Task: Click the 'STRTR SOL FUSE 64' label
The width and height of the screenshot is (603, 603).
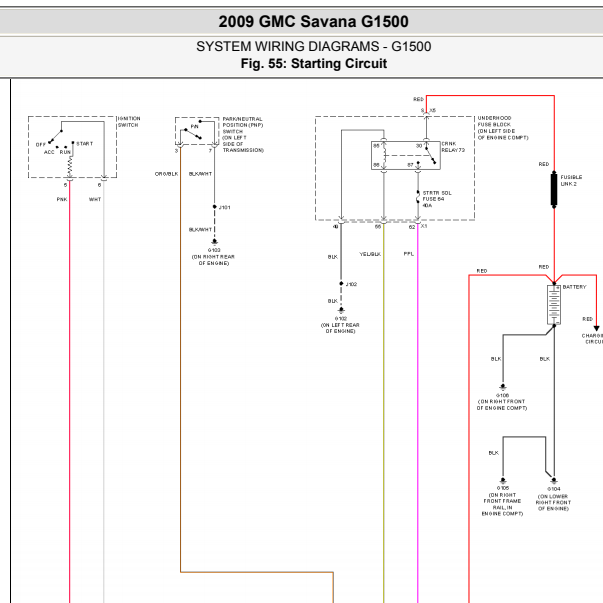Action: [437, 196]
